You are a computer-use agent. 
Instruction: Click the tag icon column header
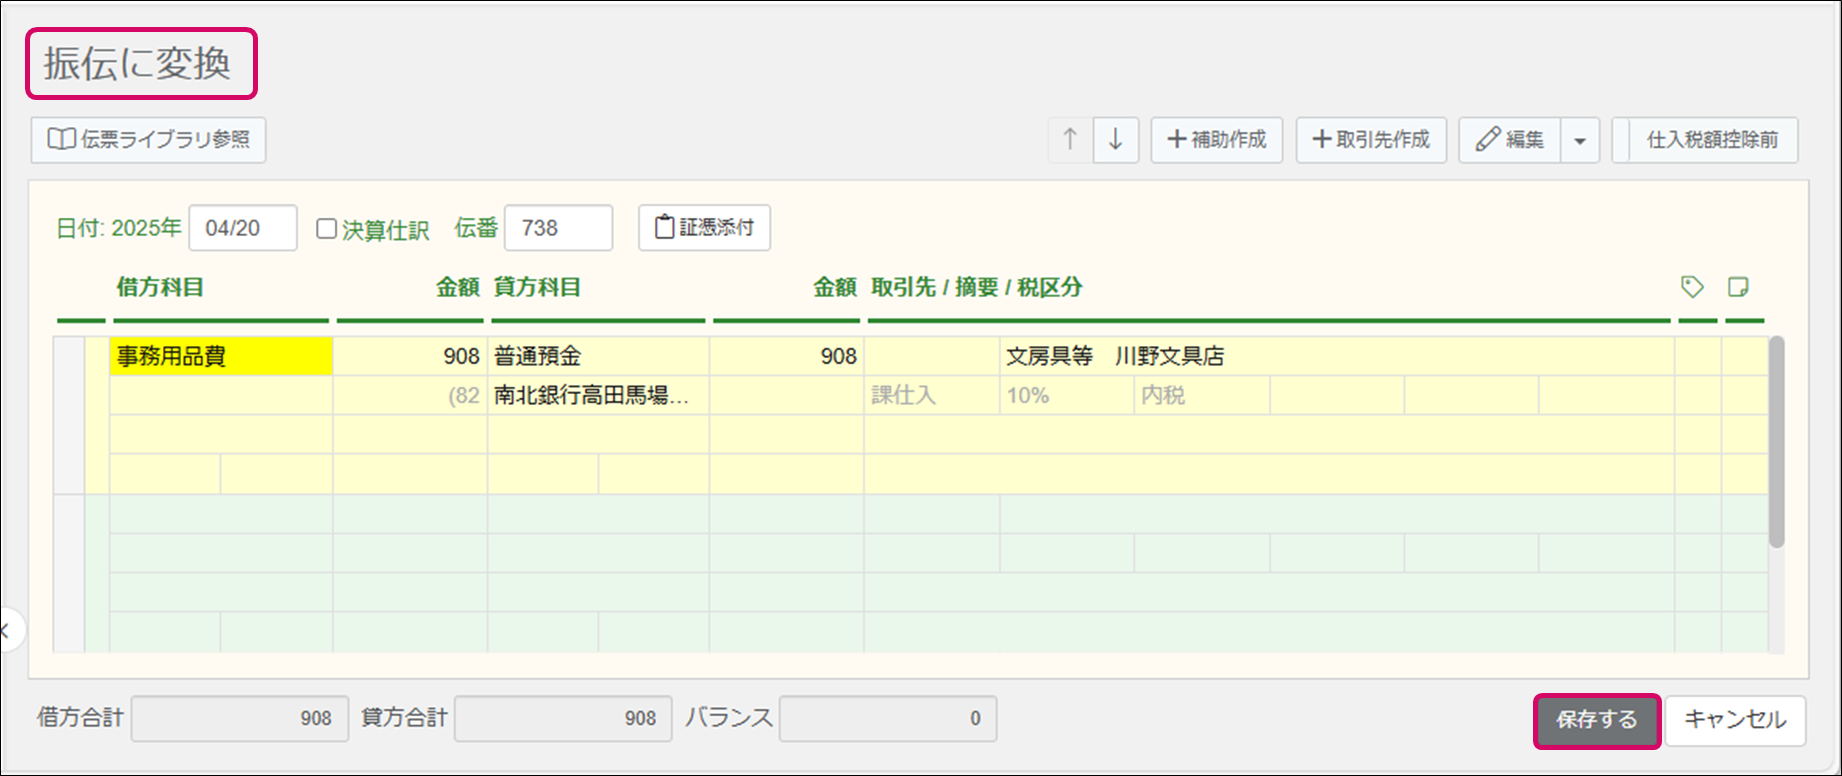click(x=1692, y=288)
